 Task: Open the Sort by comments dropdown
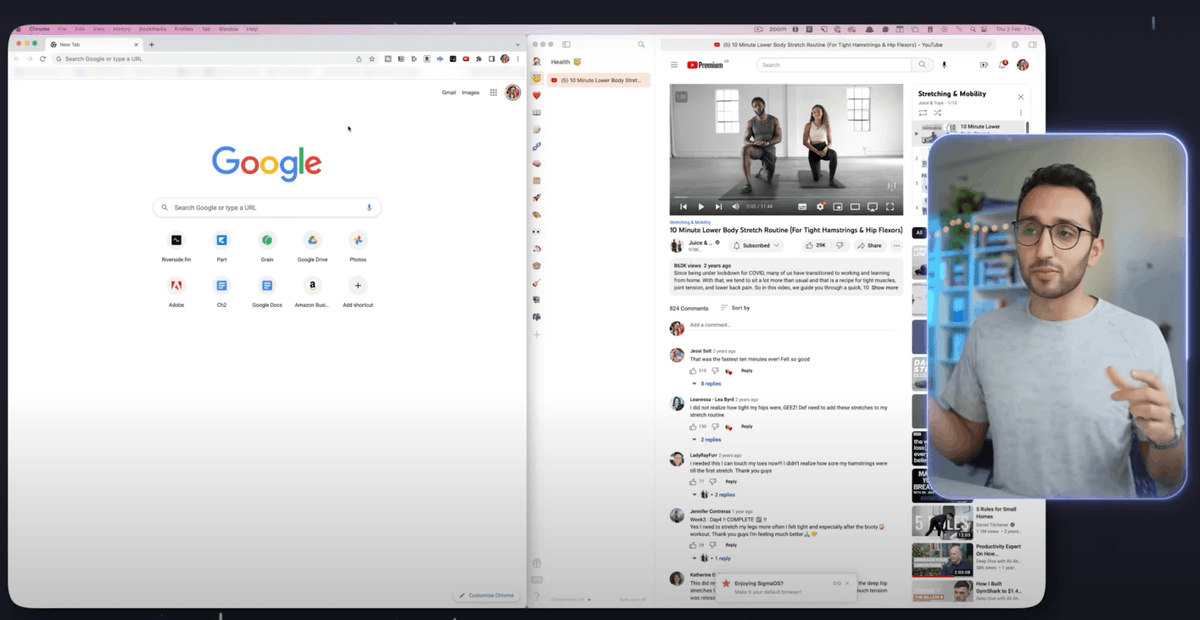click(x=735, y=308)
